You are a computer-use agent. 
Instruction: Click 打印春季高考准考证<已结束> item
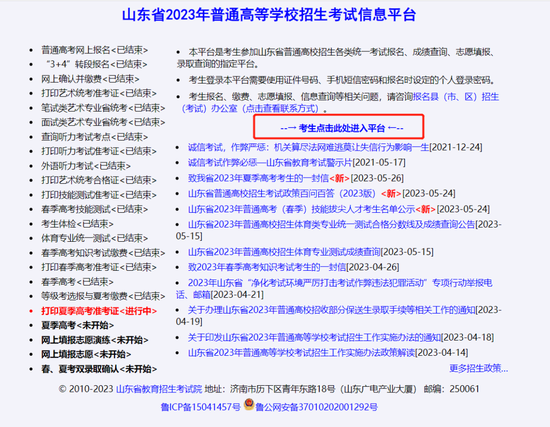click(99, 267)
